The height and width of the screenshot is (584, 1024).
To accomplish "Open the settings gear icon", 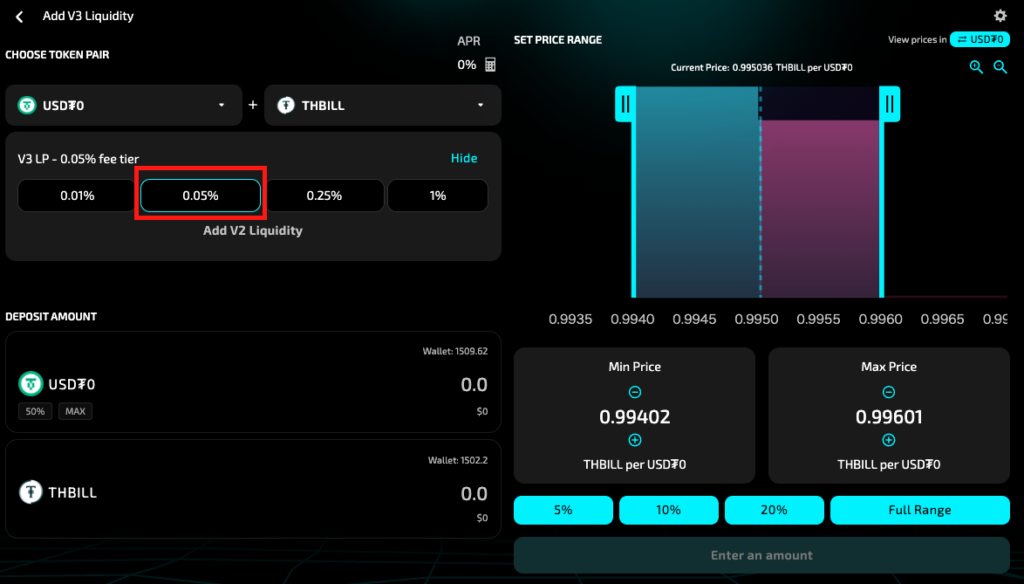I will point(1000,16).
